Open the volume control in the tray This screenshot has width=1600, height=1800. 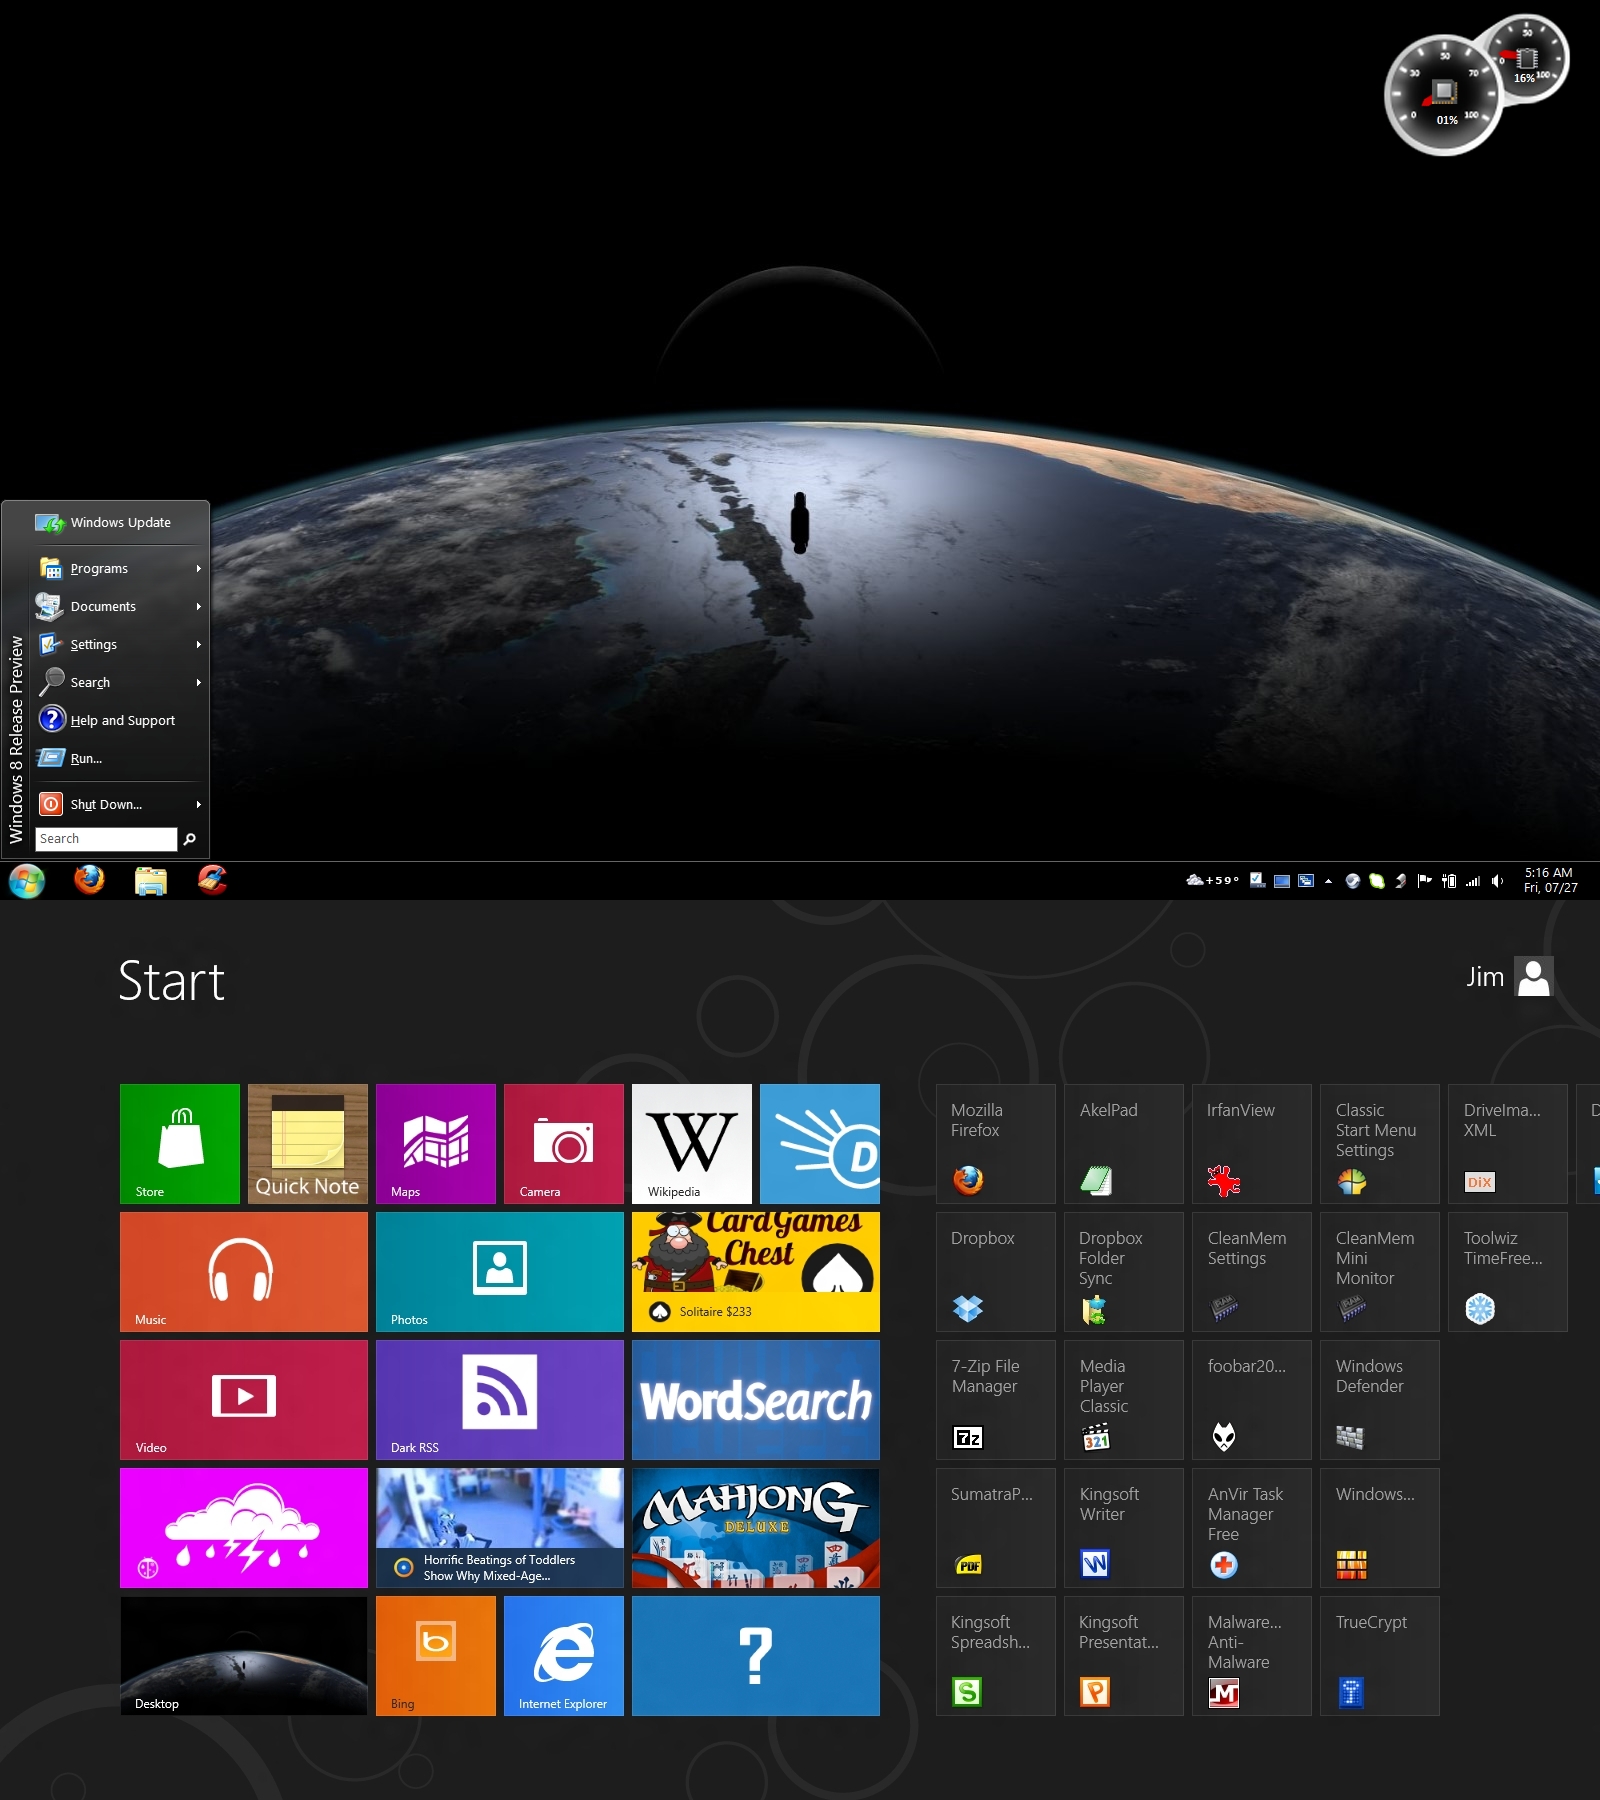[x=1497, y=881]
